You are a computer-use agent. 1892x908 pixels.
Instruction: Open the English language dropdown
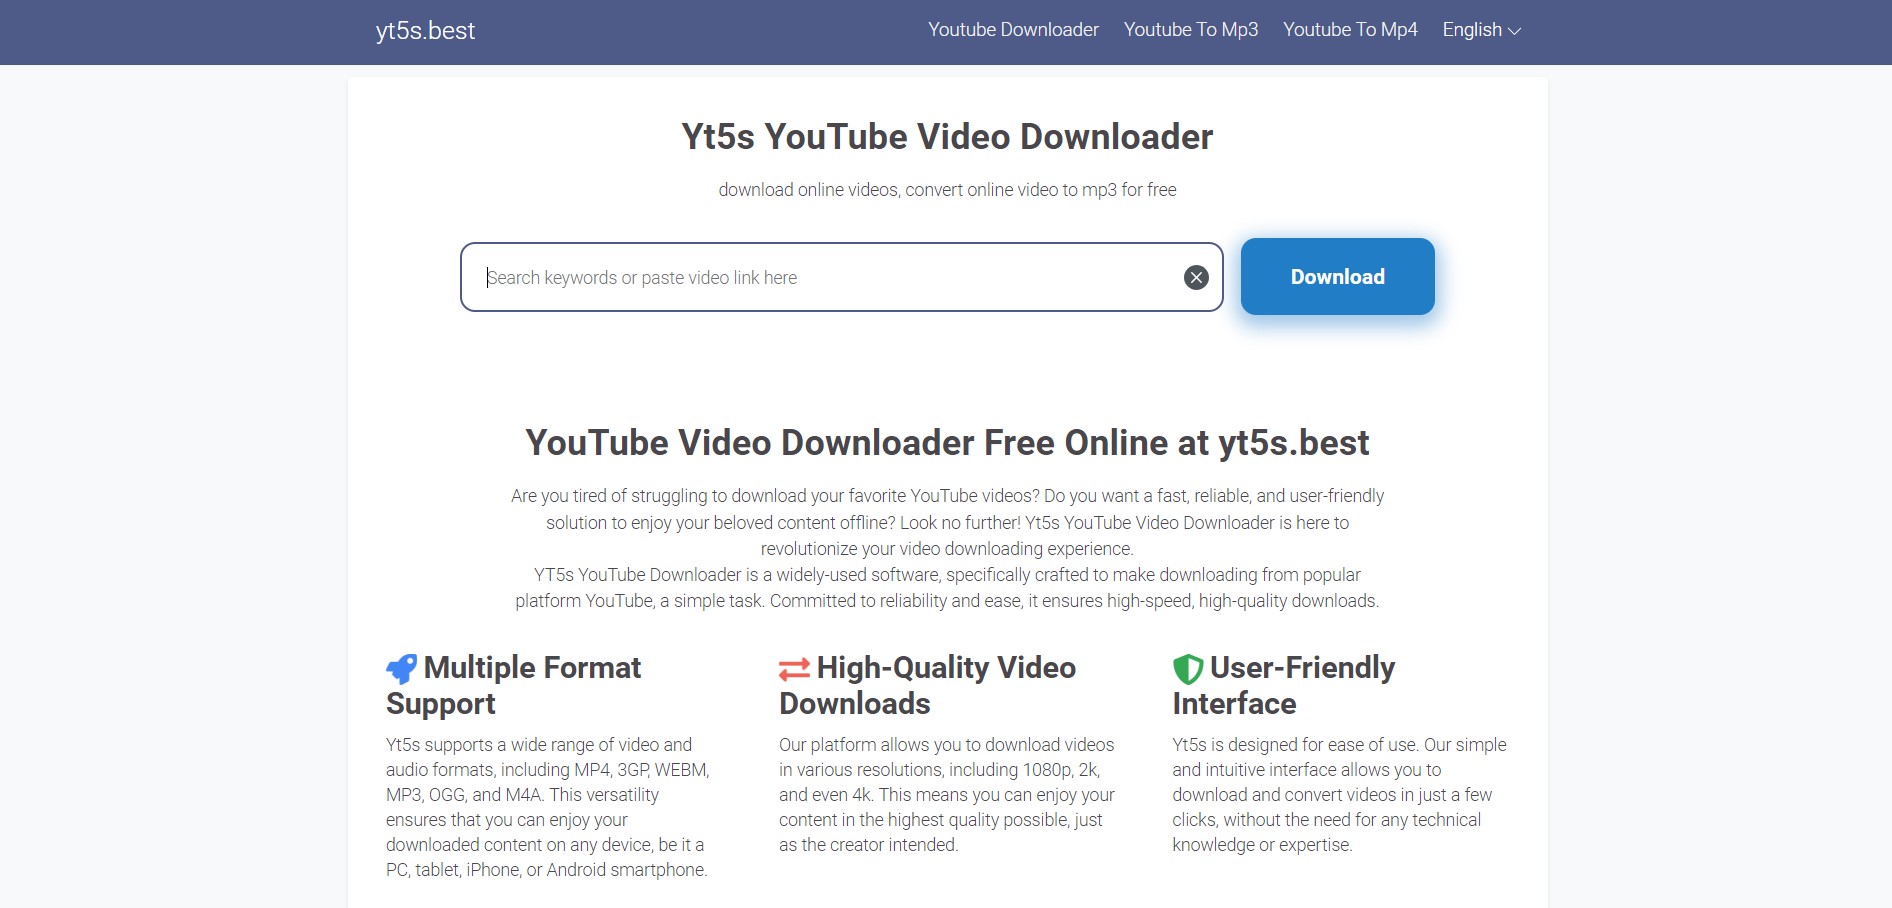pos(1481,30)
